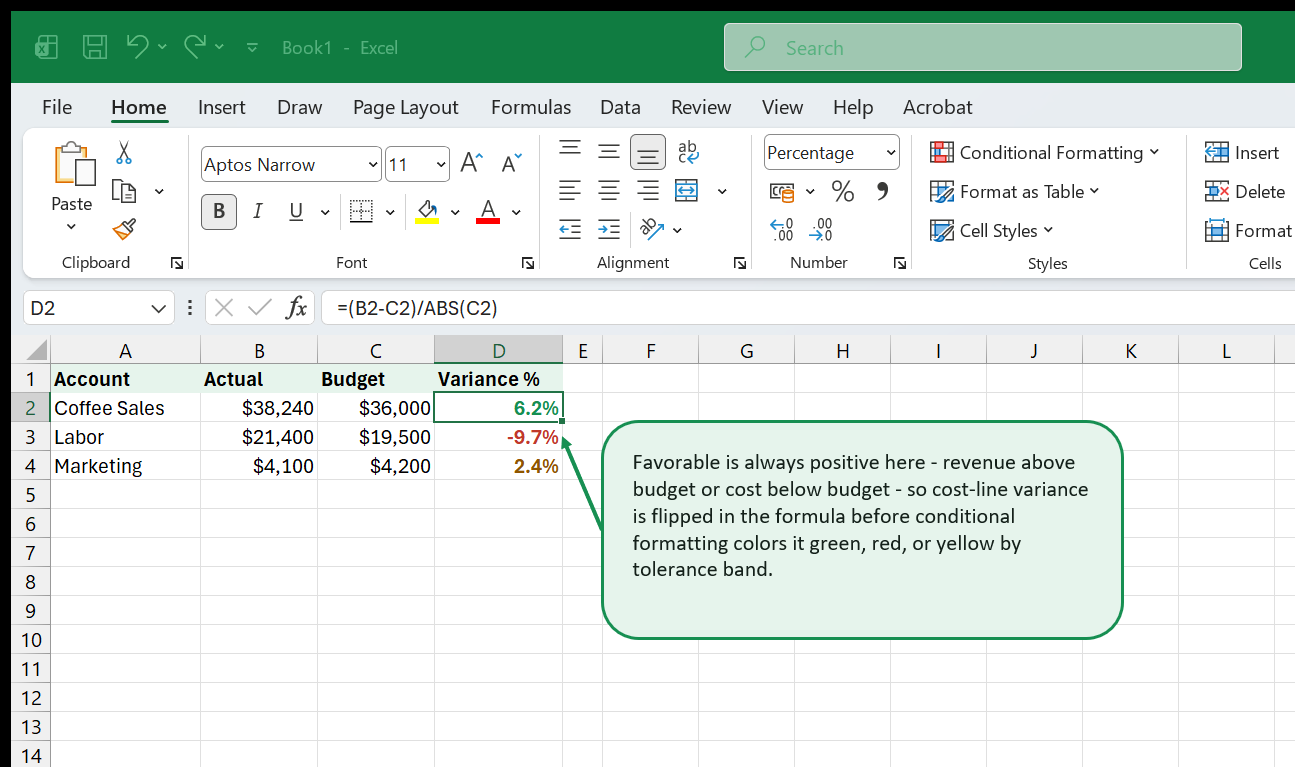Image resolution: width=1295 pixels, height=767 pixels.
Task: Click Increase Decimal icon
Action: click(781, 230)
